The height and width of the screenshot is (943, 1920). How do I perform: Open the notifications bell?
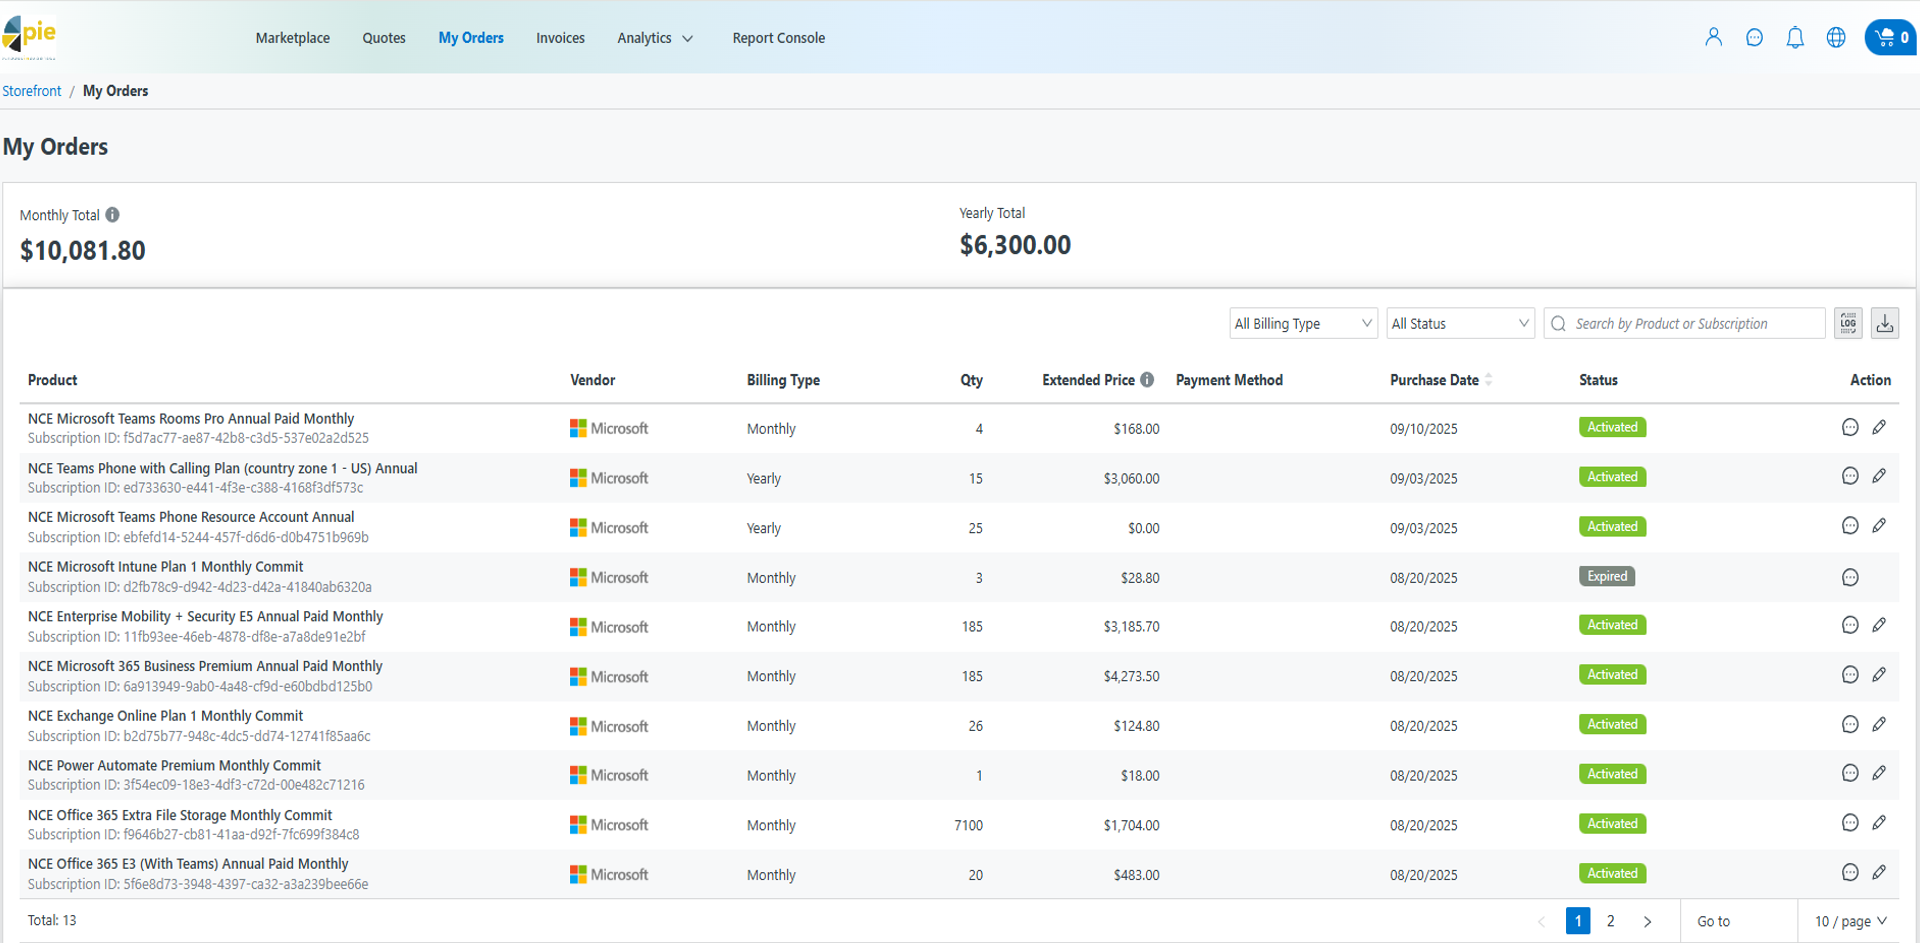tap(1795, 38)
